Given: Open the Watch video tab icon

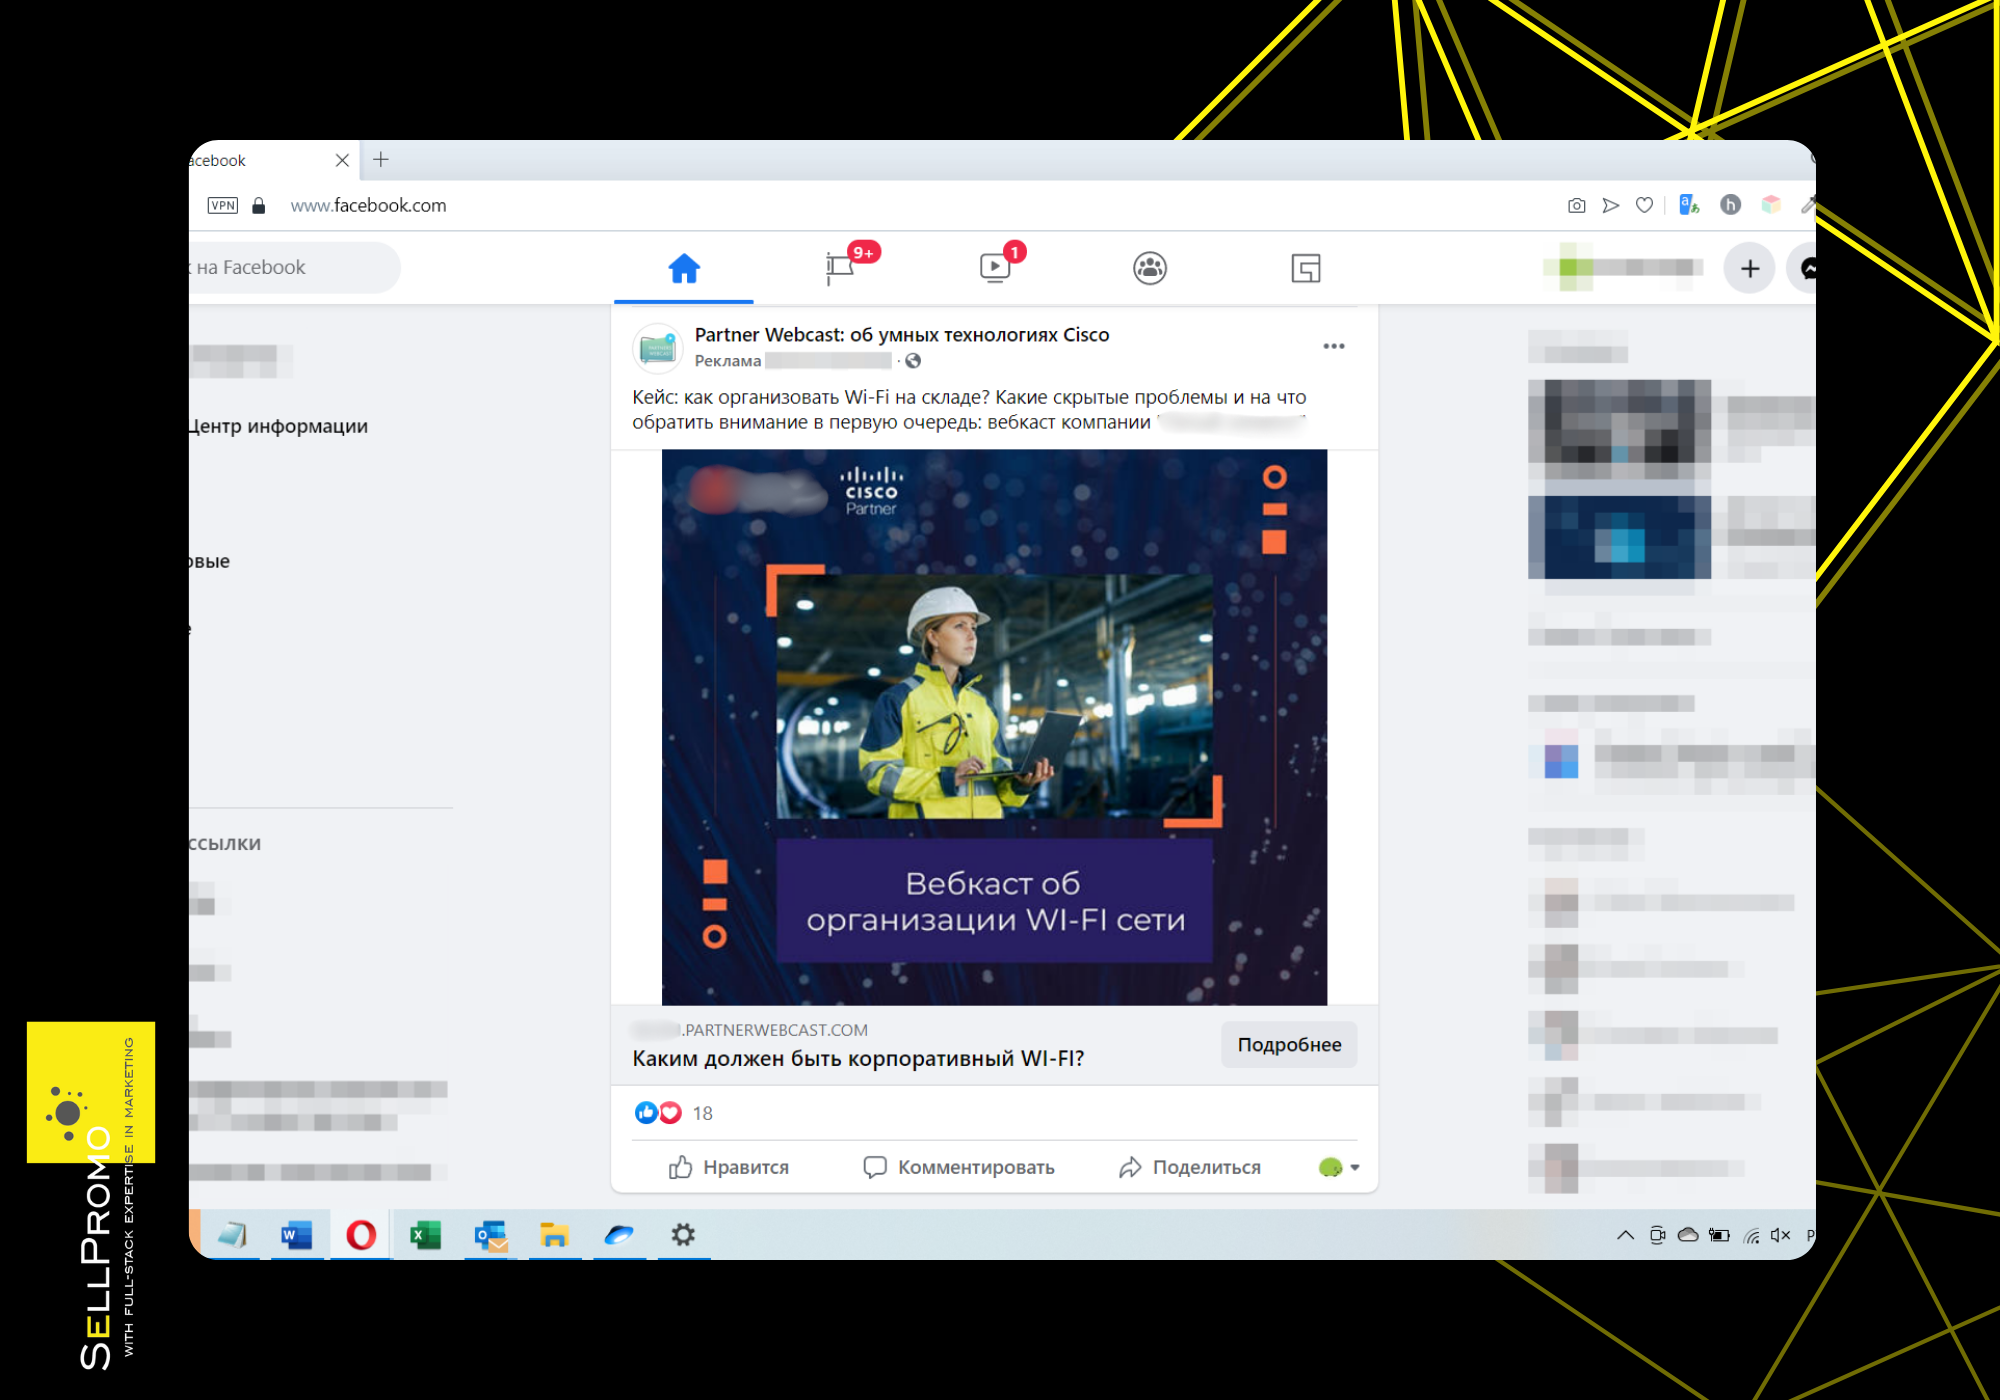Looking at the screenshot, I should pyautogui.click(x=995, y=268).
